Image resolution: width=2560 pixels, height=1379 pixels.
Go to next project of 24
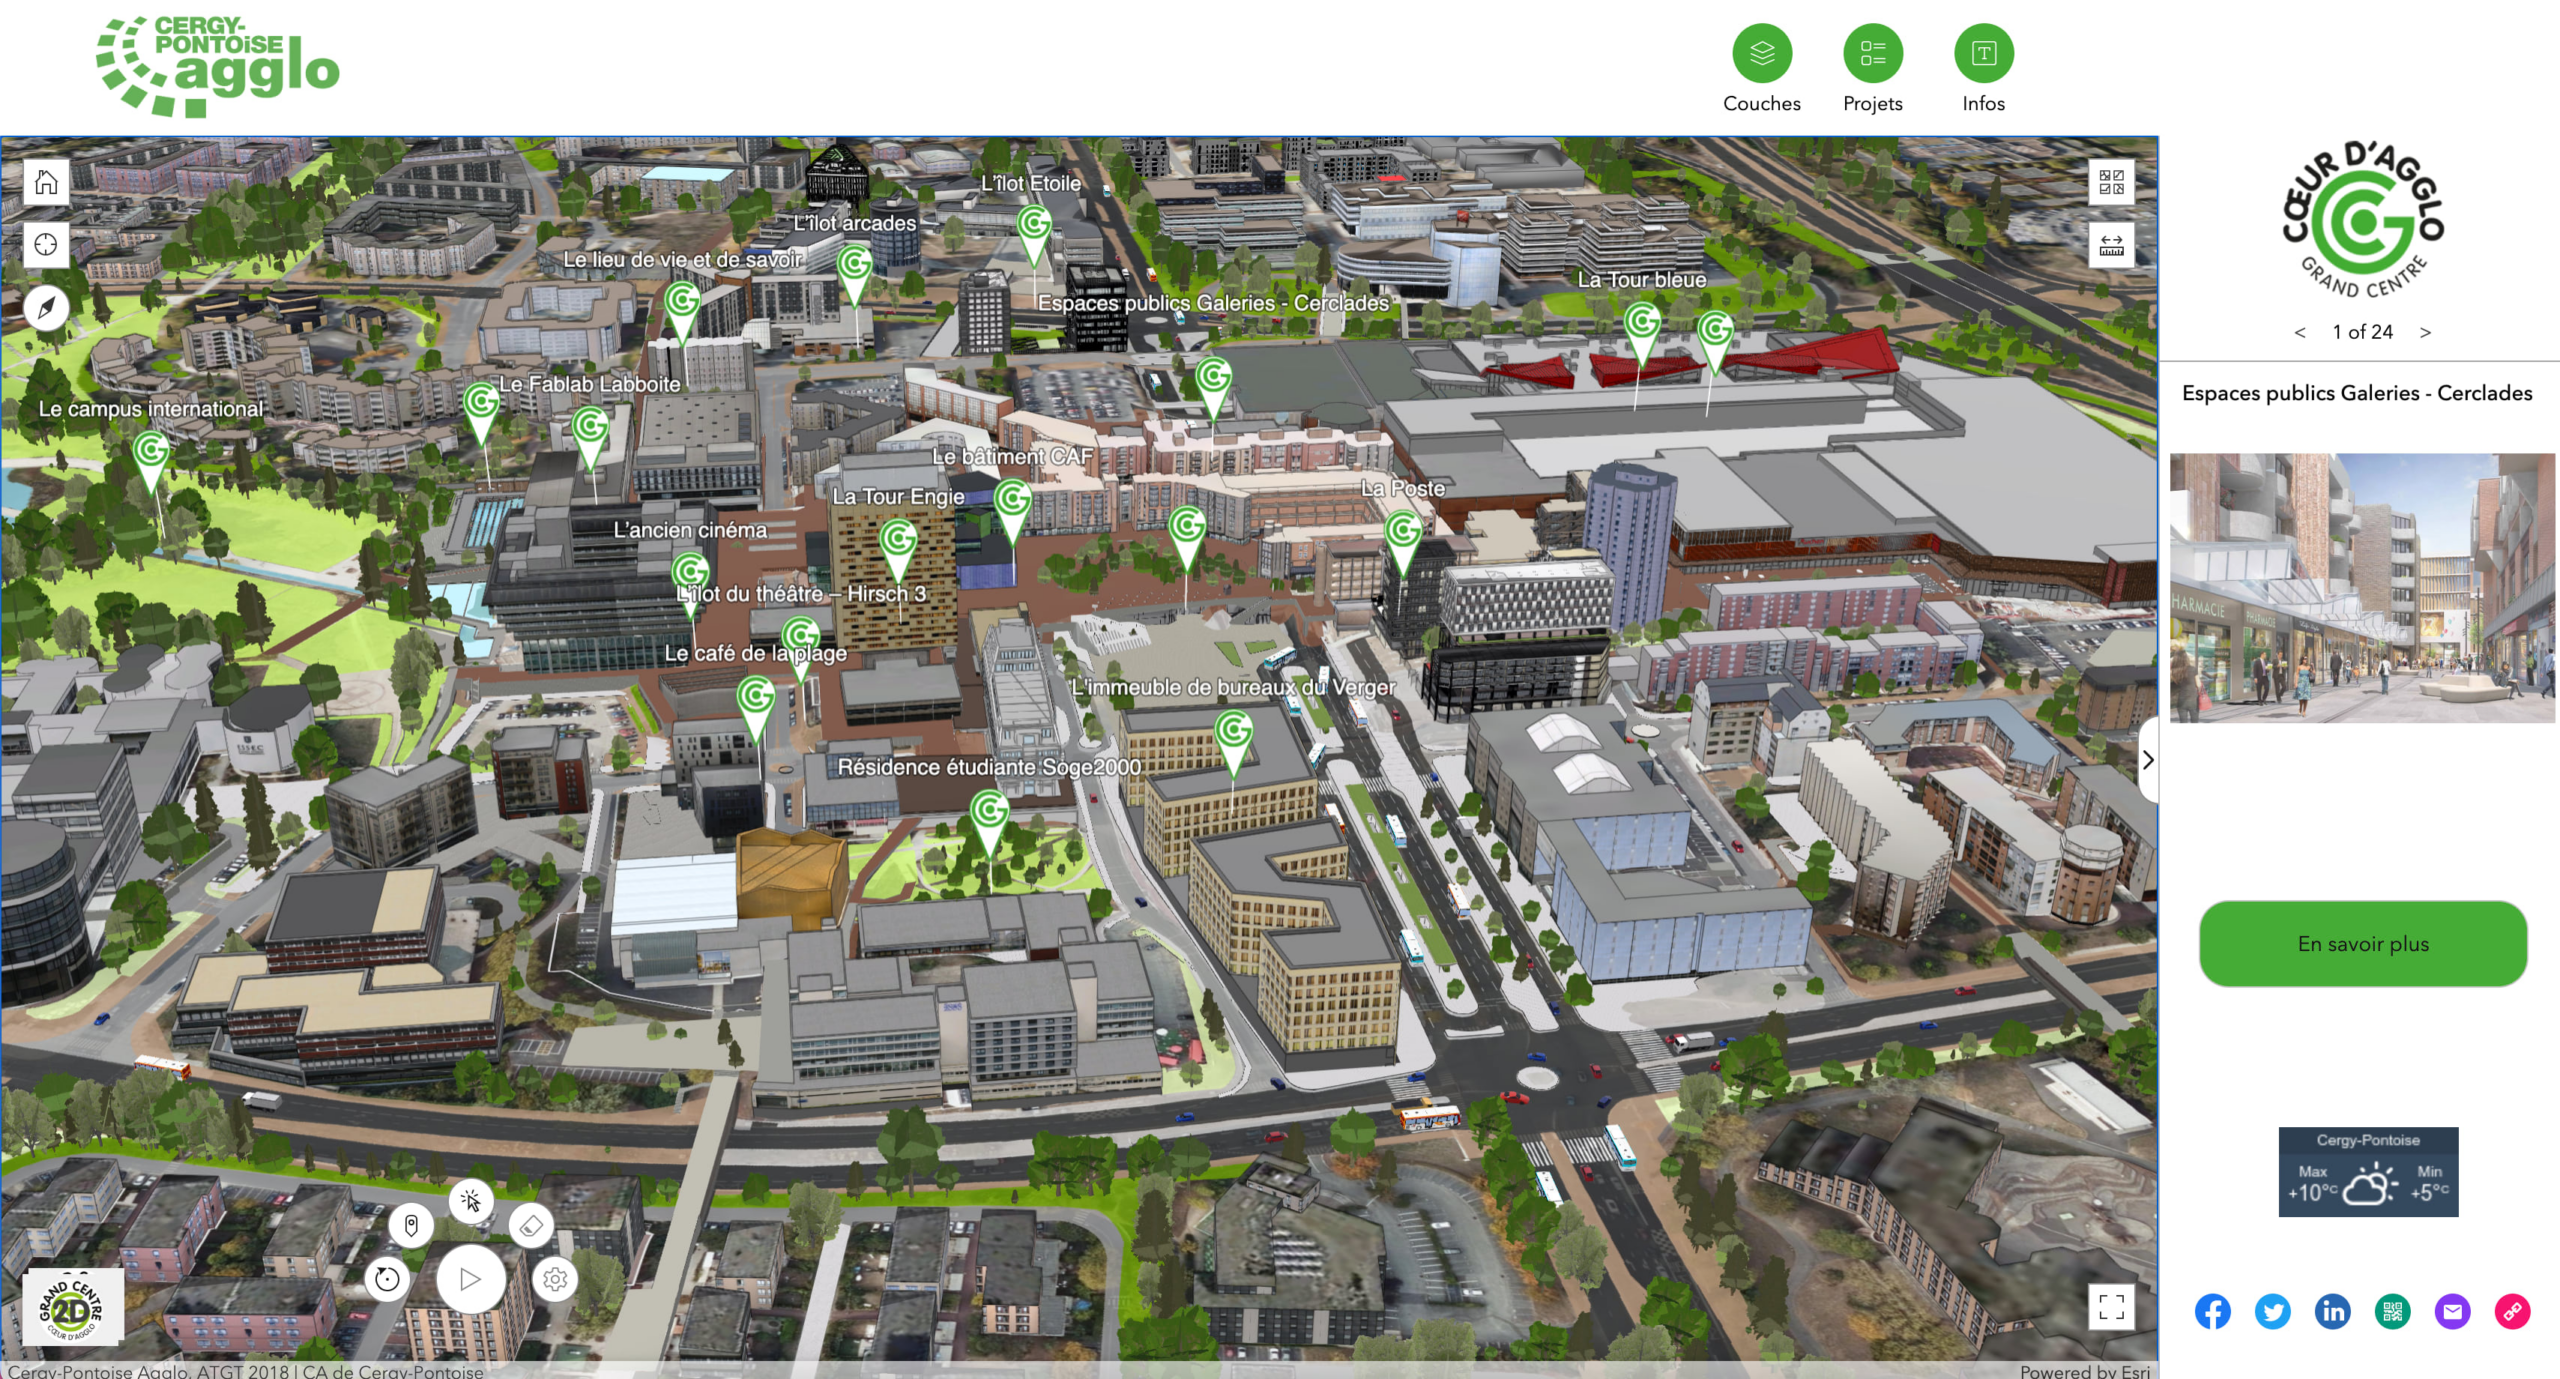tap(2425, 332)
